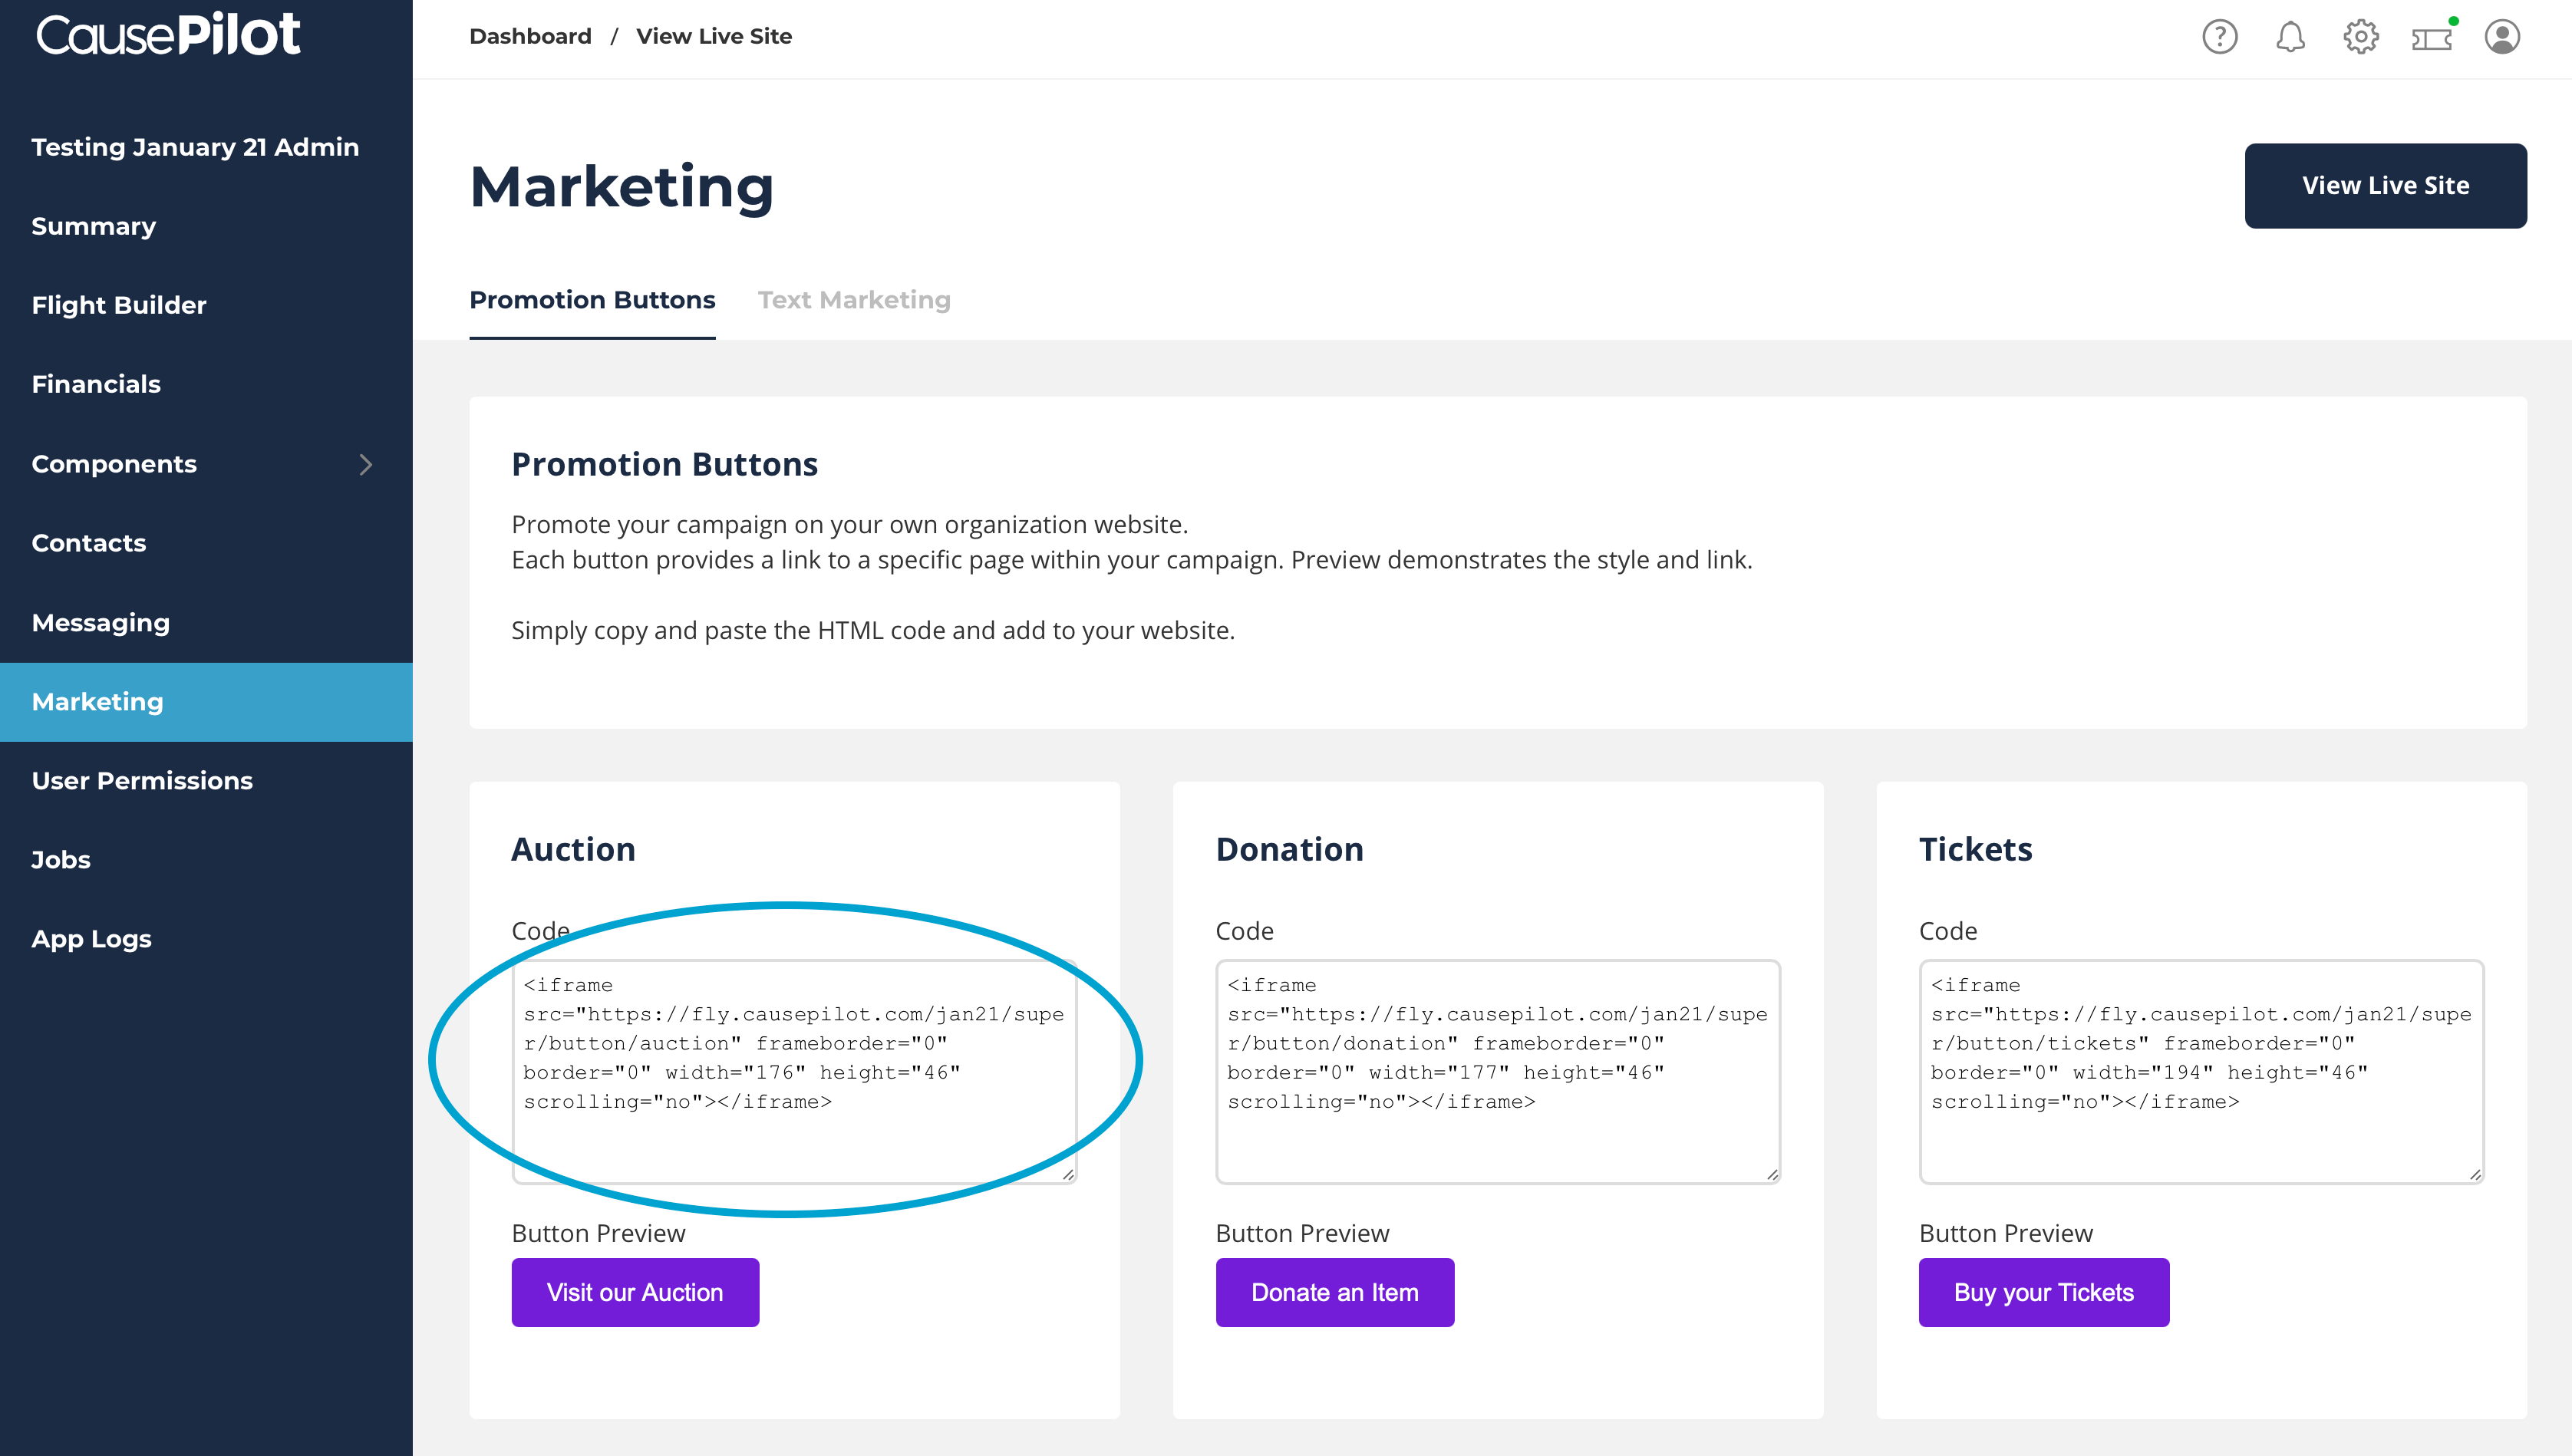Focus the Donation iframe code textarea
Viewport: 2572px width, 1456px height.
pos(1497,1070)
